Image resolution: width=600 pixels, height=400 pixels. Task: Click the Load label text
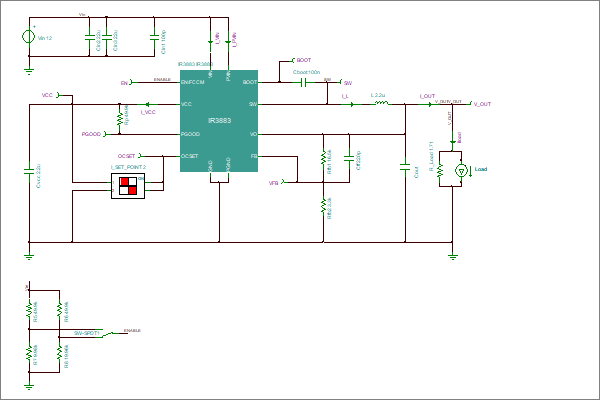pos(481,169)
